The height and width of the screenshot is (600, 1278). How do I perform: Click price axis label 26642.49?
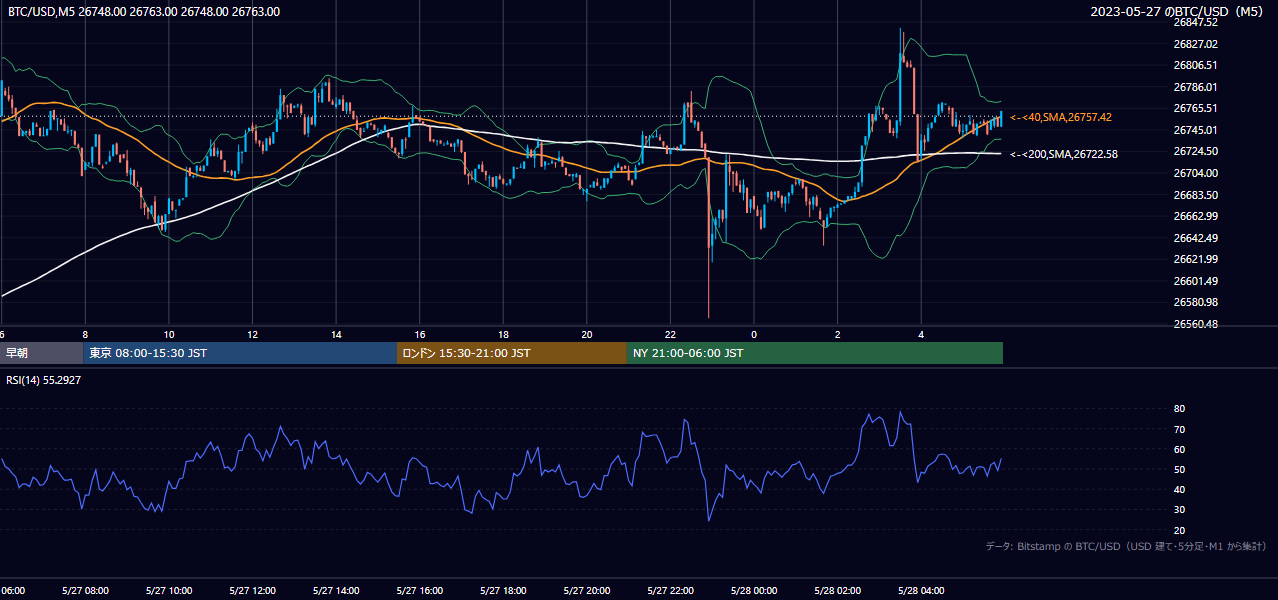(1195, 238)
